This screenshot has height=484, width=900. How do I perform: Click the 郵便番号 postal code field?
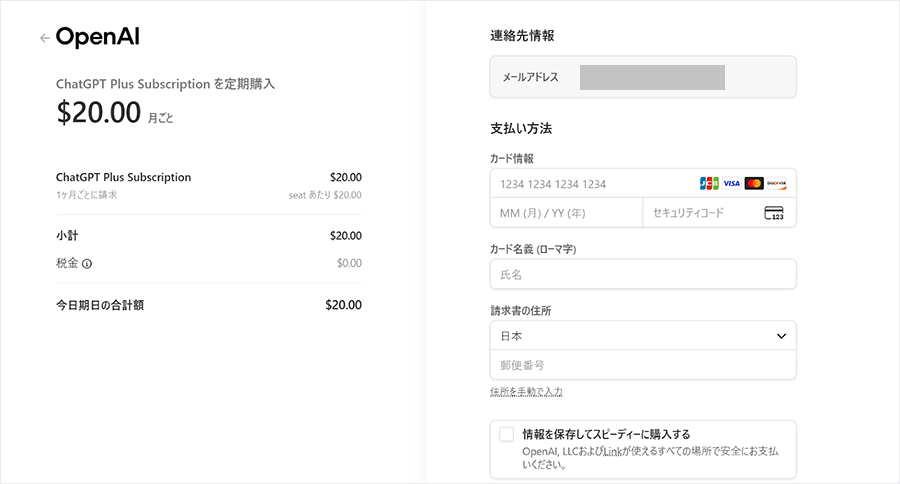click(x=643, y=365)
